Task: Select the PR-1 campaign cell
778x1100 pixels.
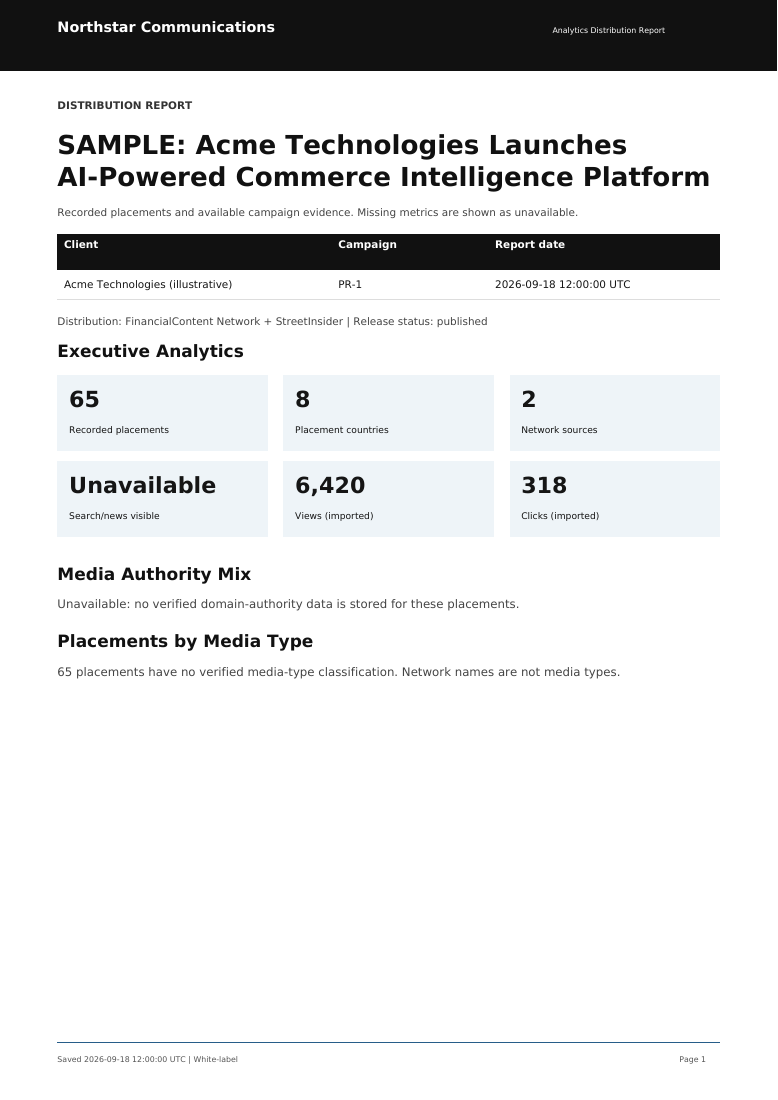Action: tap(350, 284)
